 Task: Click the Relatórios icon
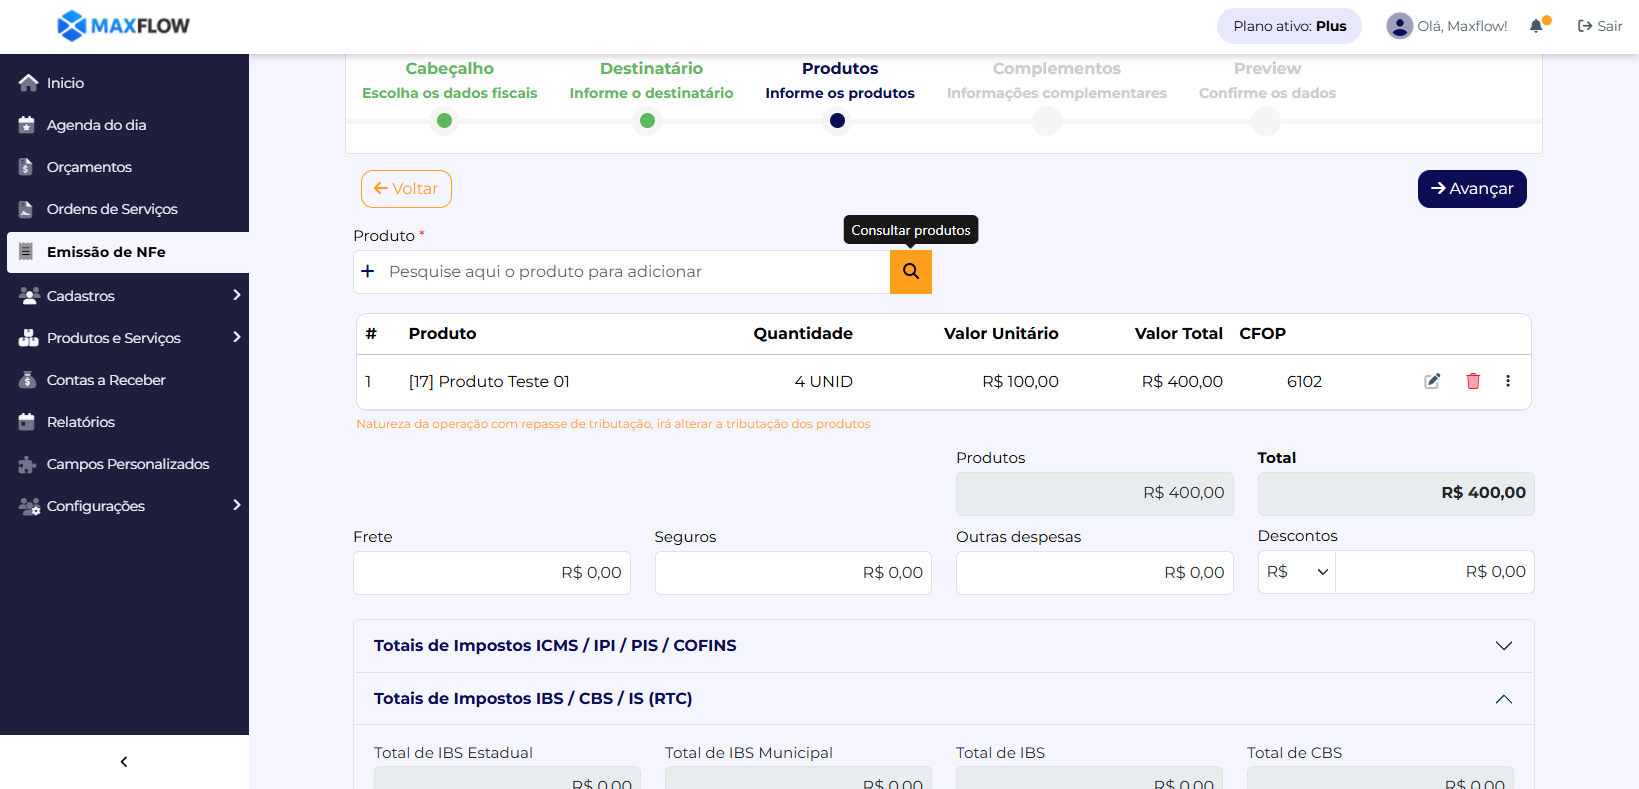[x=27, y=422]
